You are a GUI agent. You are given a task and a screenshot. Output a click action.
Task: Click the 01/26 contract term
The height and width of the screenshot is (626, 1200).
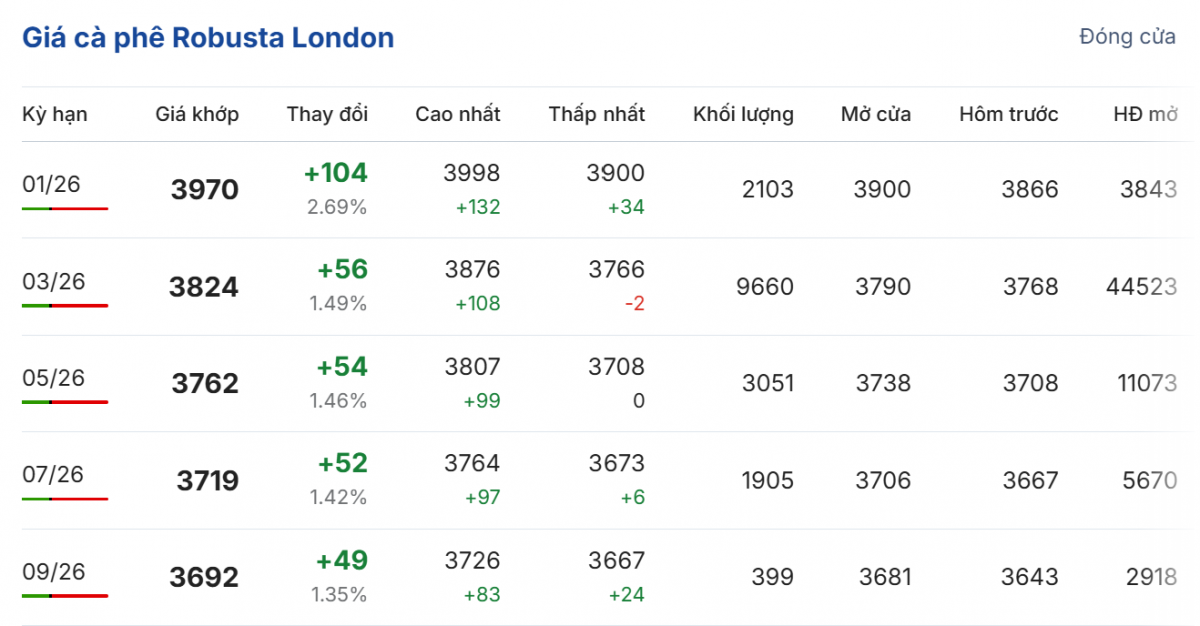coord(51,184)
